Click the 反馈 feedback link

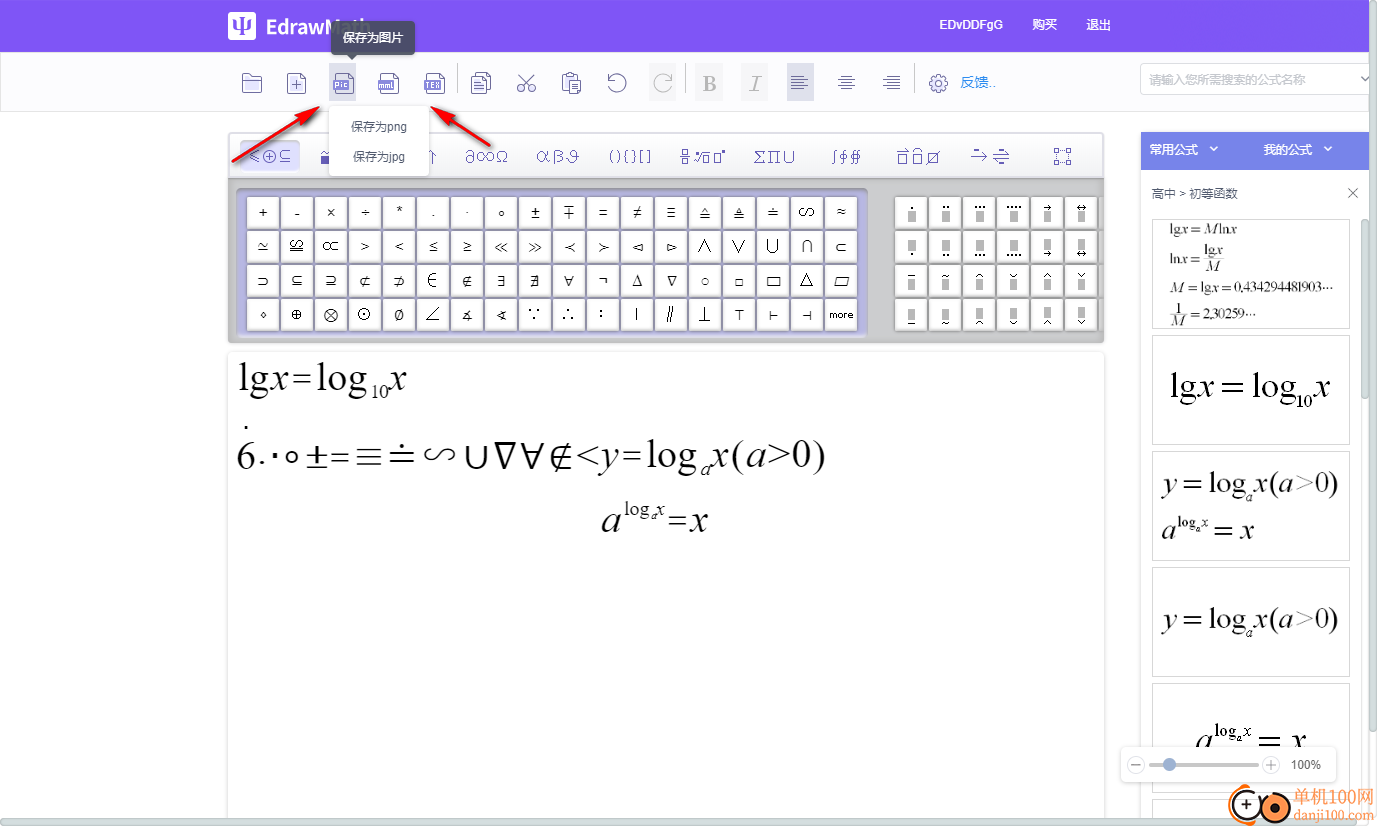tap(978, 83)
